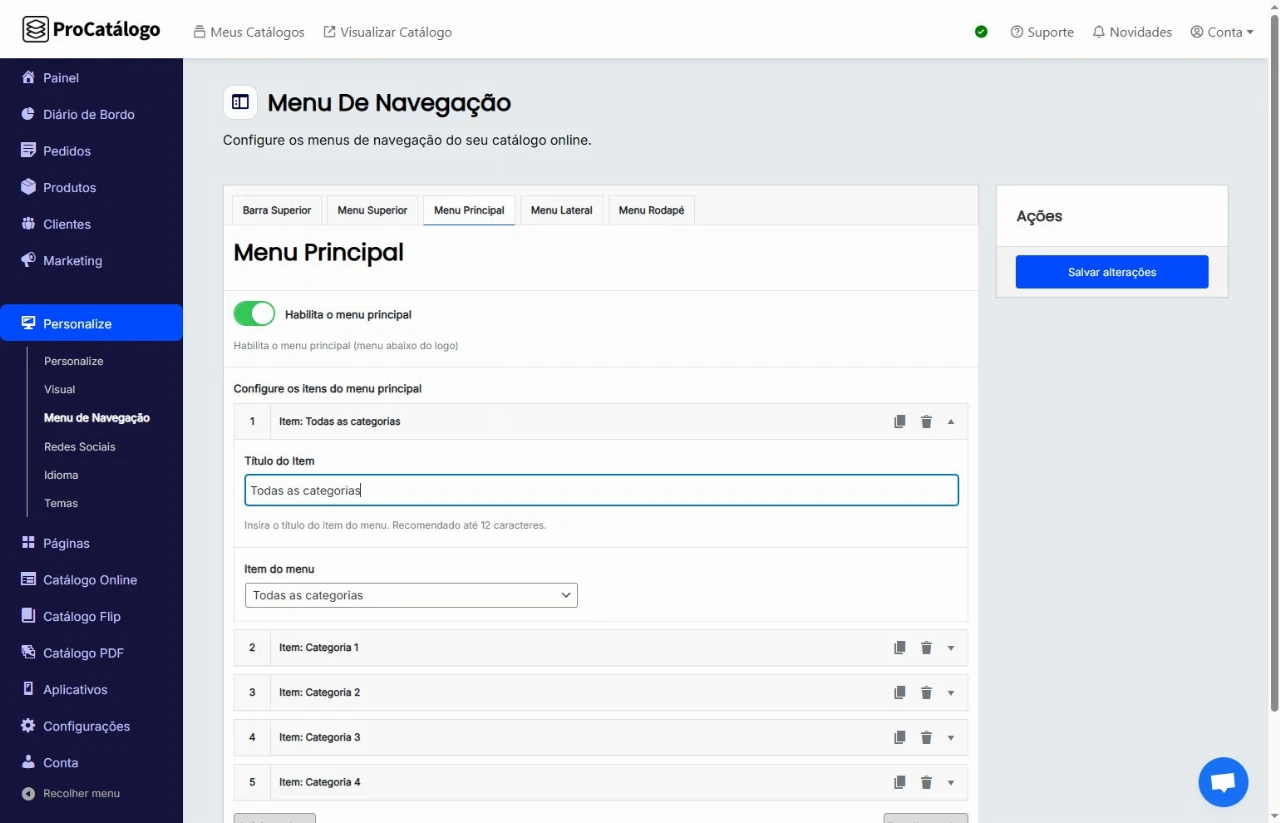This screenshot has height=823, width=1280.
Task: Delete the Categoria 2 menu item
Action: coord(926,693)
